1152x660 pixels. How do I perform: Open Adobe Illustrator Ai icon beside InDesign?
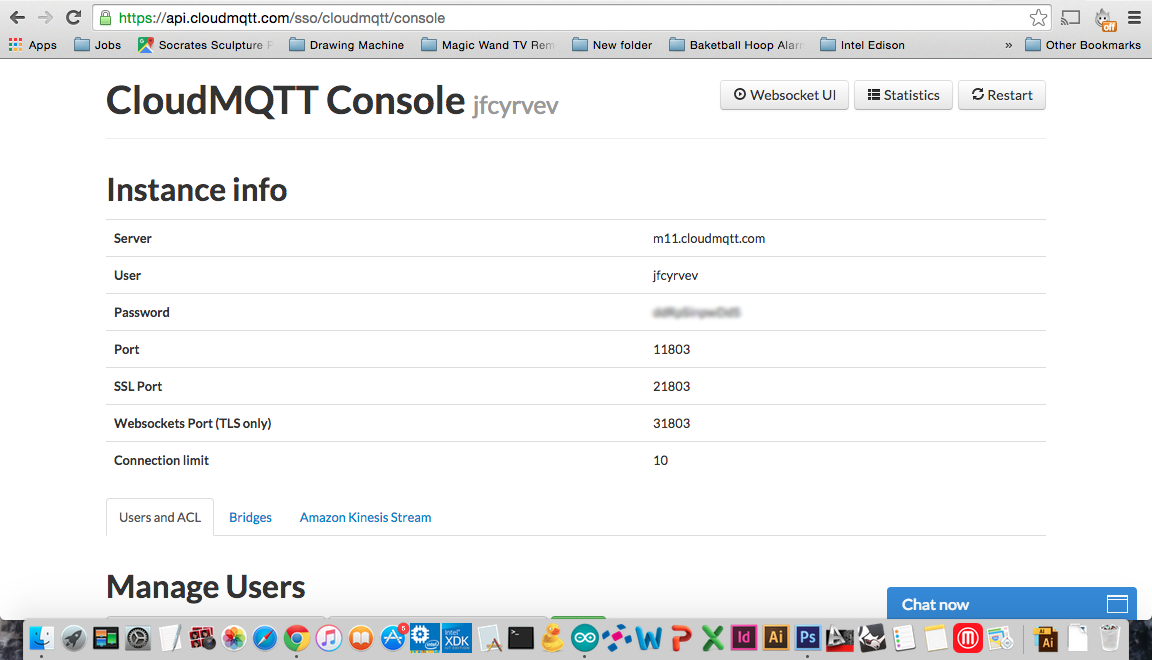click(775, 637)
